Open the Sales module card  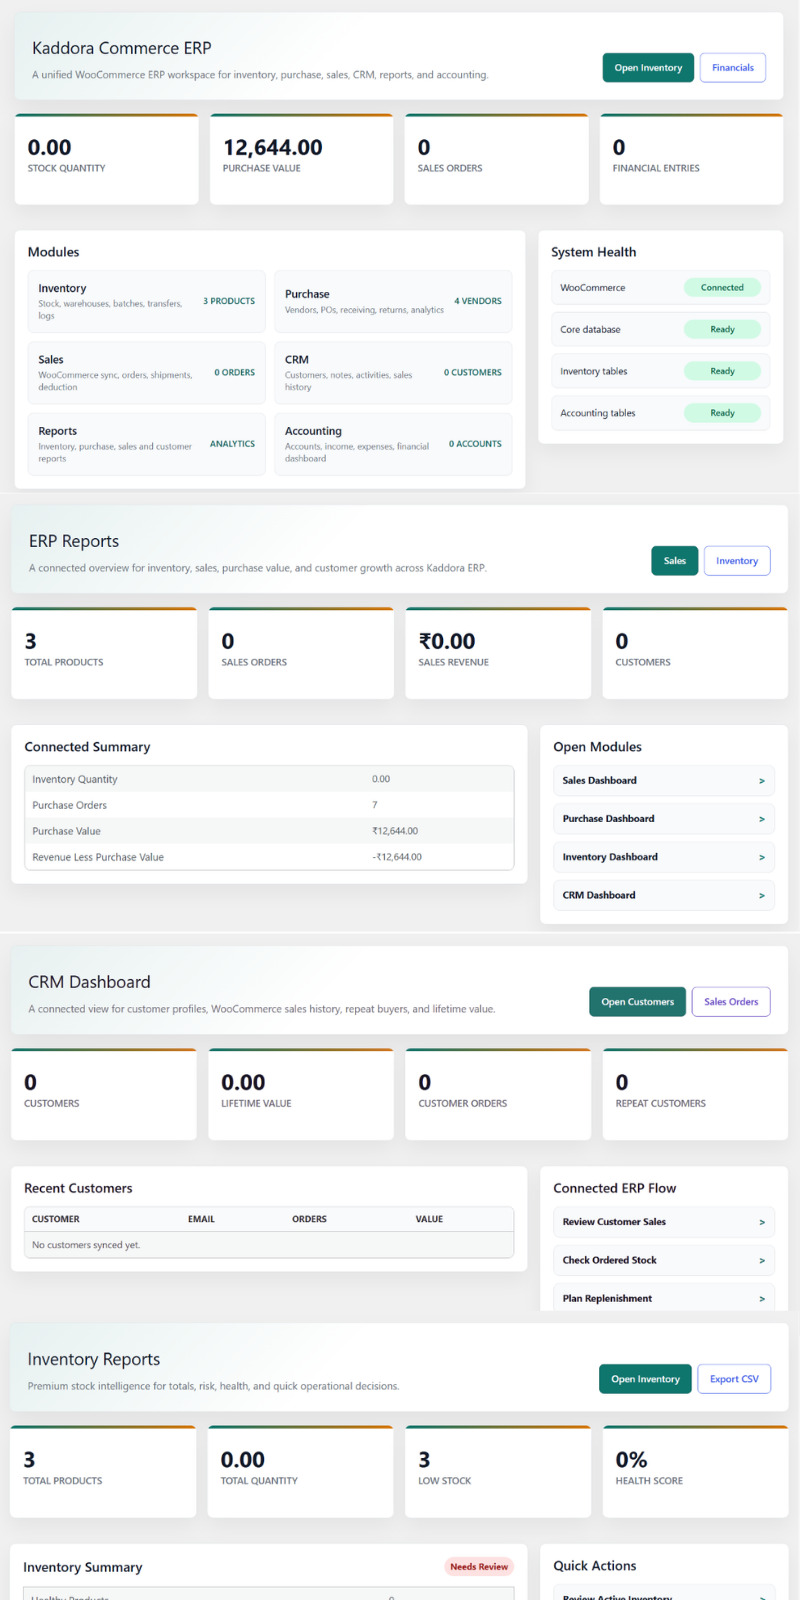coord(146,373)
